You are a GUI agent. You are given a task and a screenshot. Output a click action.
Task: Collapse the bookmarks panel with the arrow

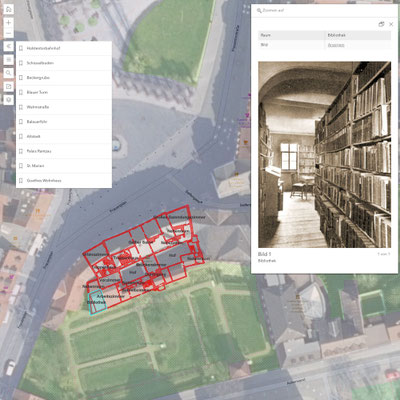click(x=9, y=46)
